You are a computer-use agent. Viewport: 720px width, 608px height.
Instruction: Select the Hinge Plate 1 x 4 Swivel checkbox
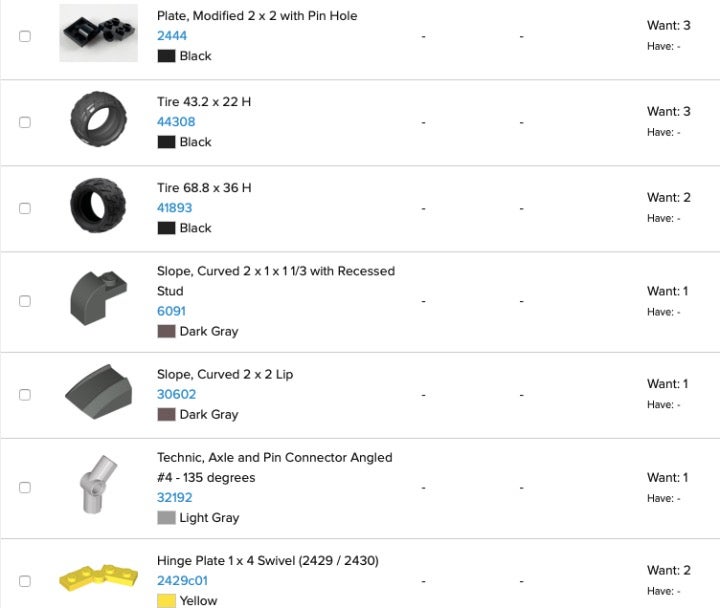coord(25,581)
